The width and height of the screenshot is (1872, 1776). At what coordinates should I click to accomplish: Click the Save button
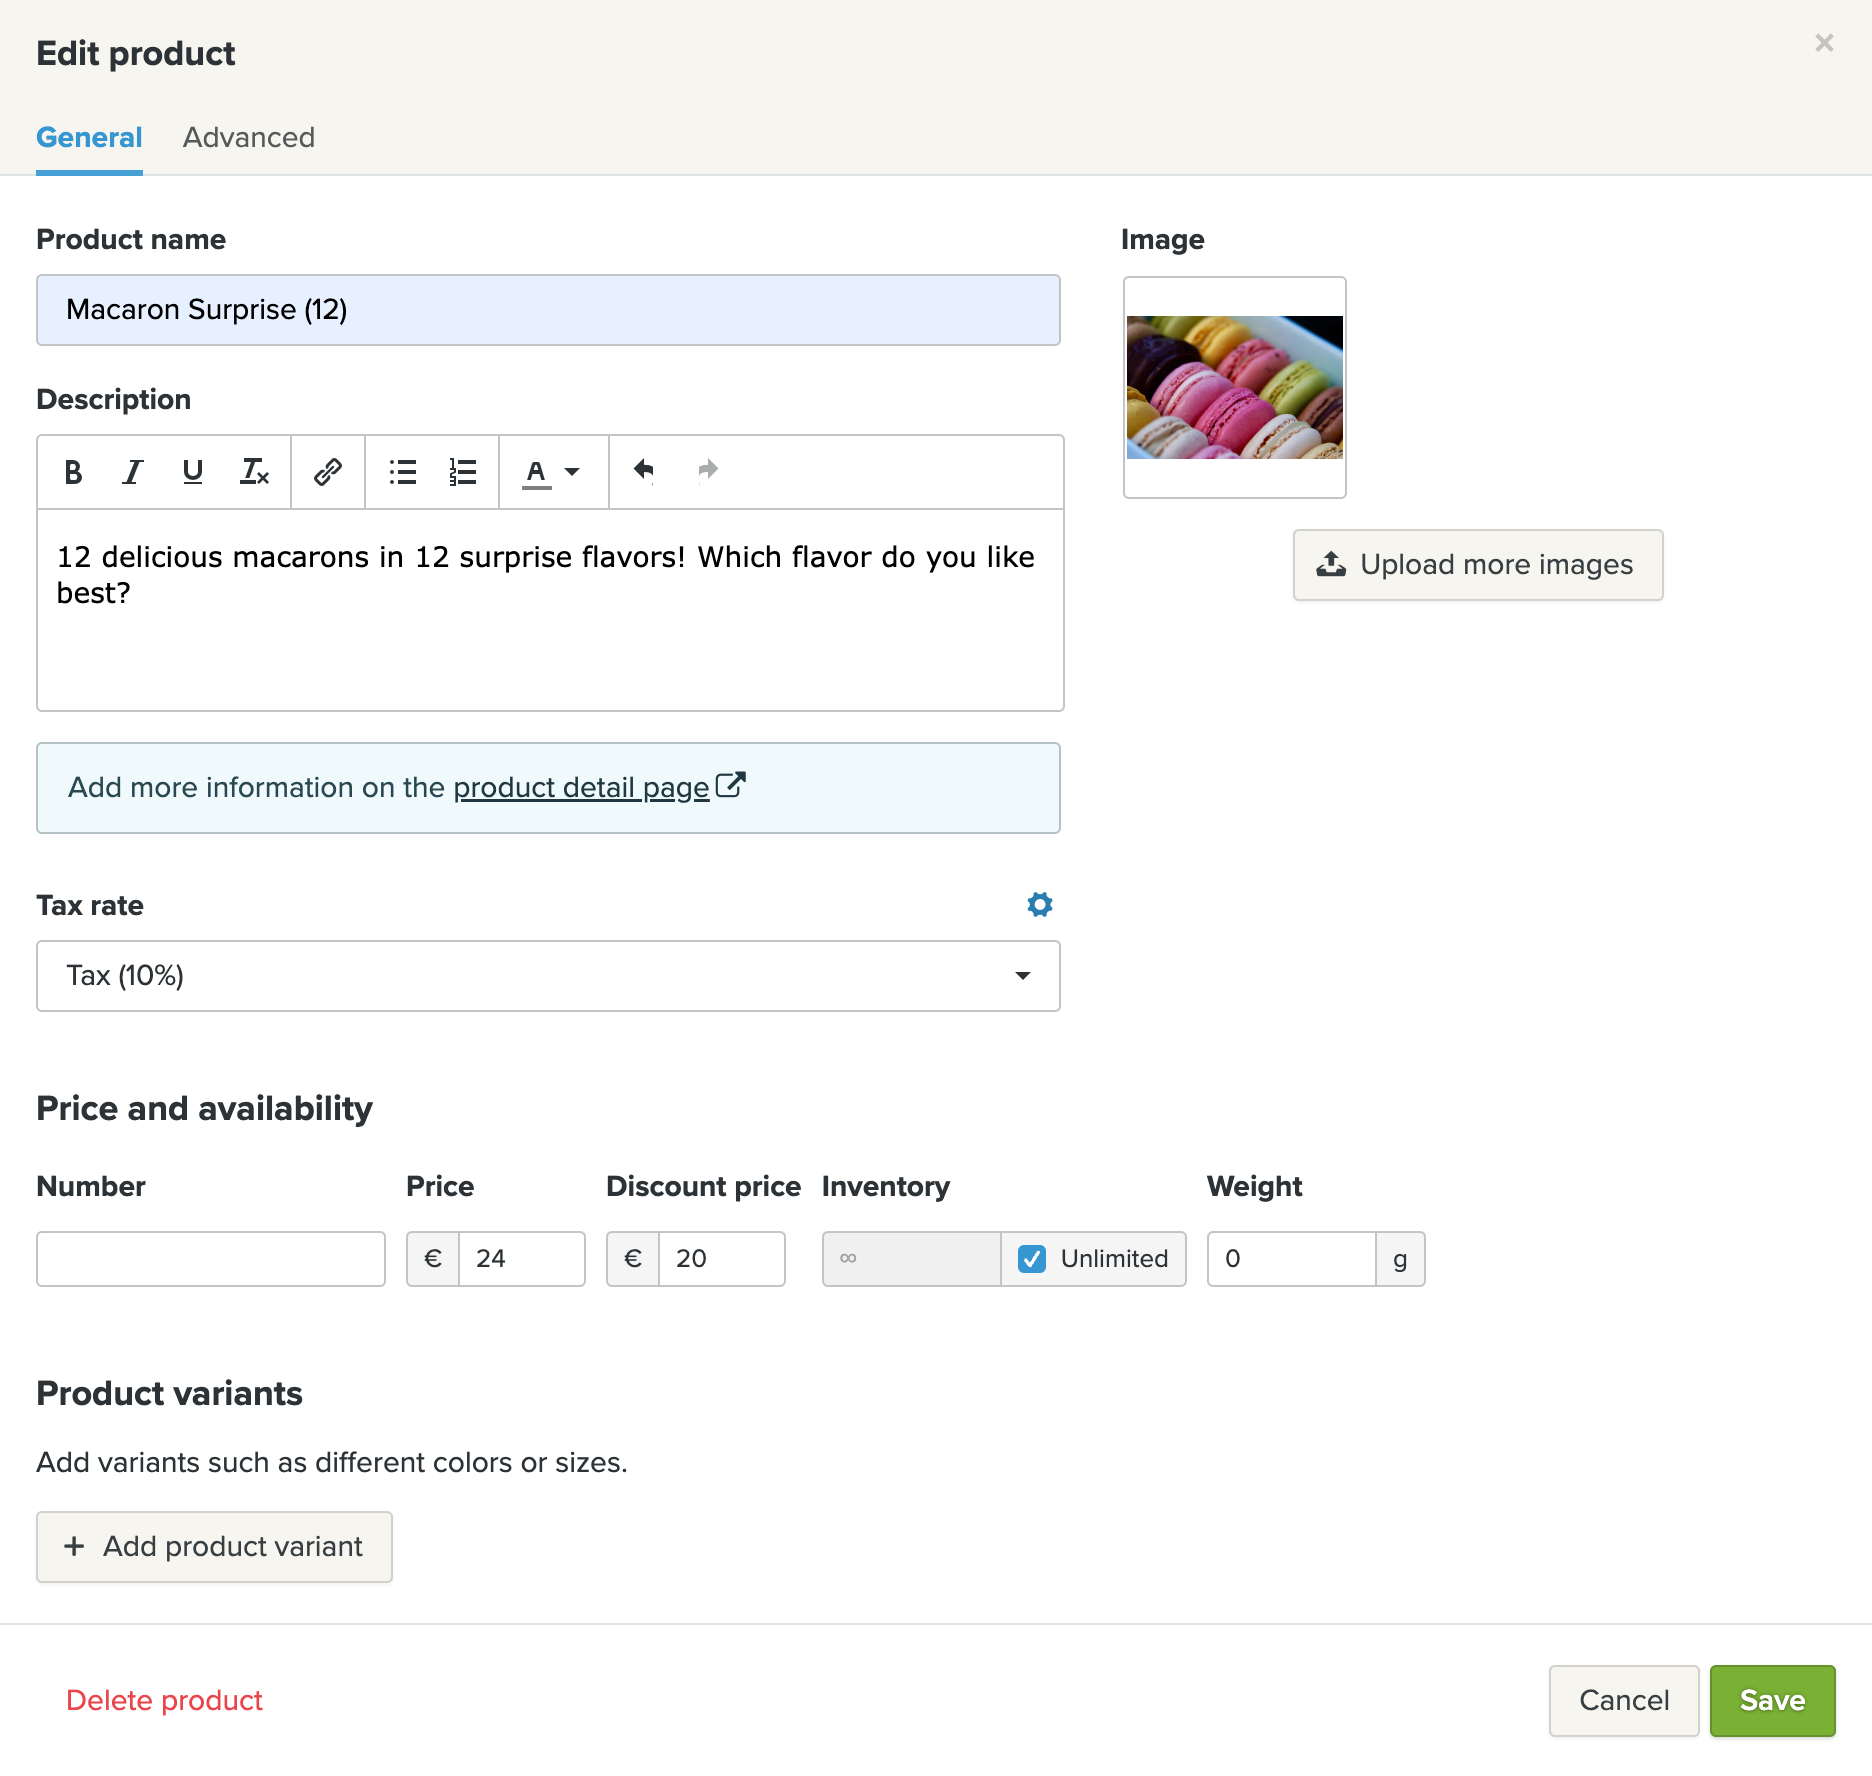[1772, 1701]
